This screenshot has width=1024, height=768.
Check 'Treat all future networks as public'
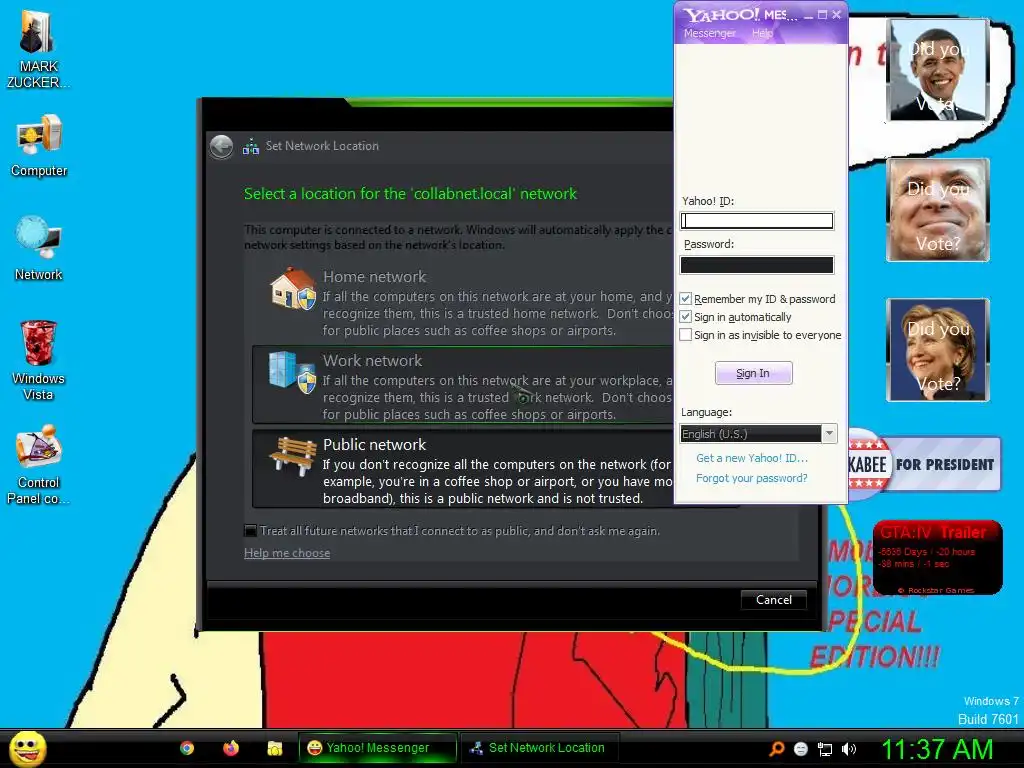point(250,530)
